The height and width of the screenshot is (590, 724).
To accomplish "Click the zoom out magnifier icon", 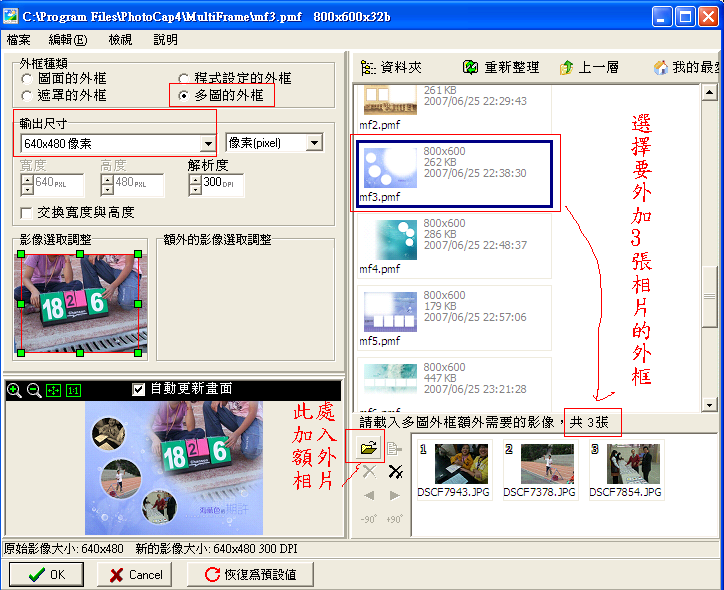I will 33,389.
